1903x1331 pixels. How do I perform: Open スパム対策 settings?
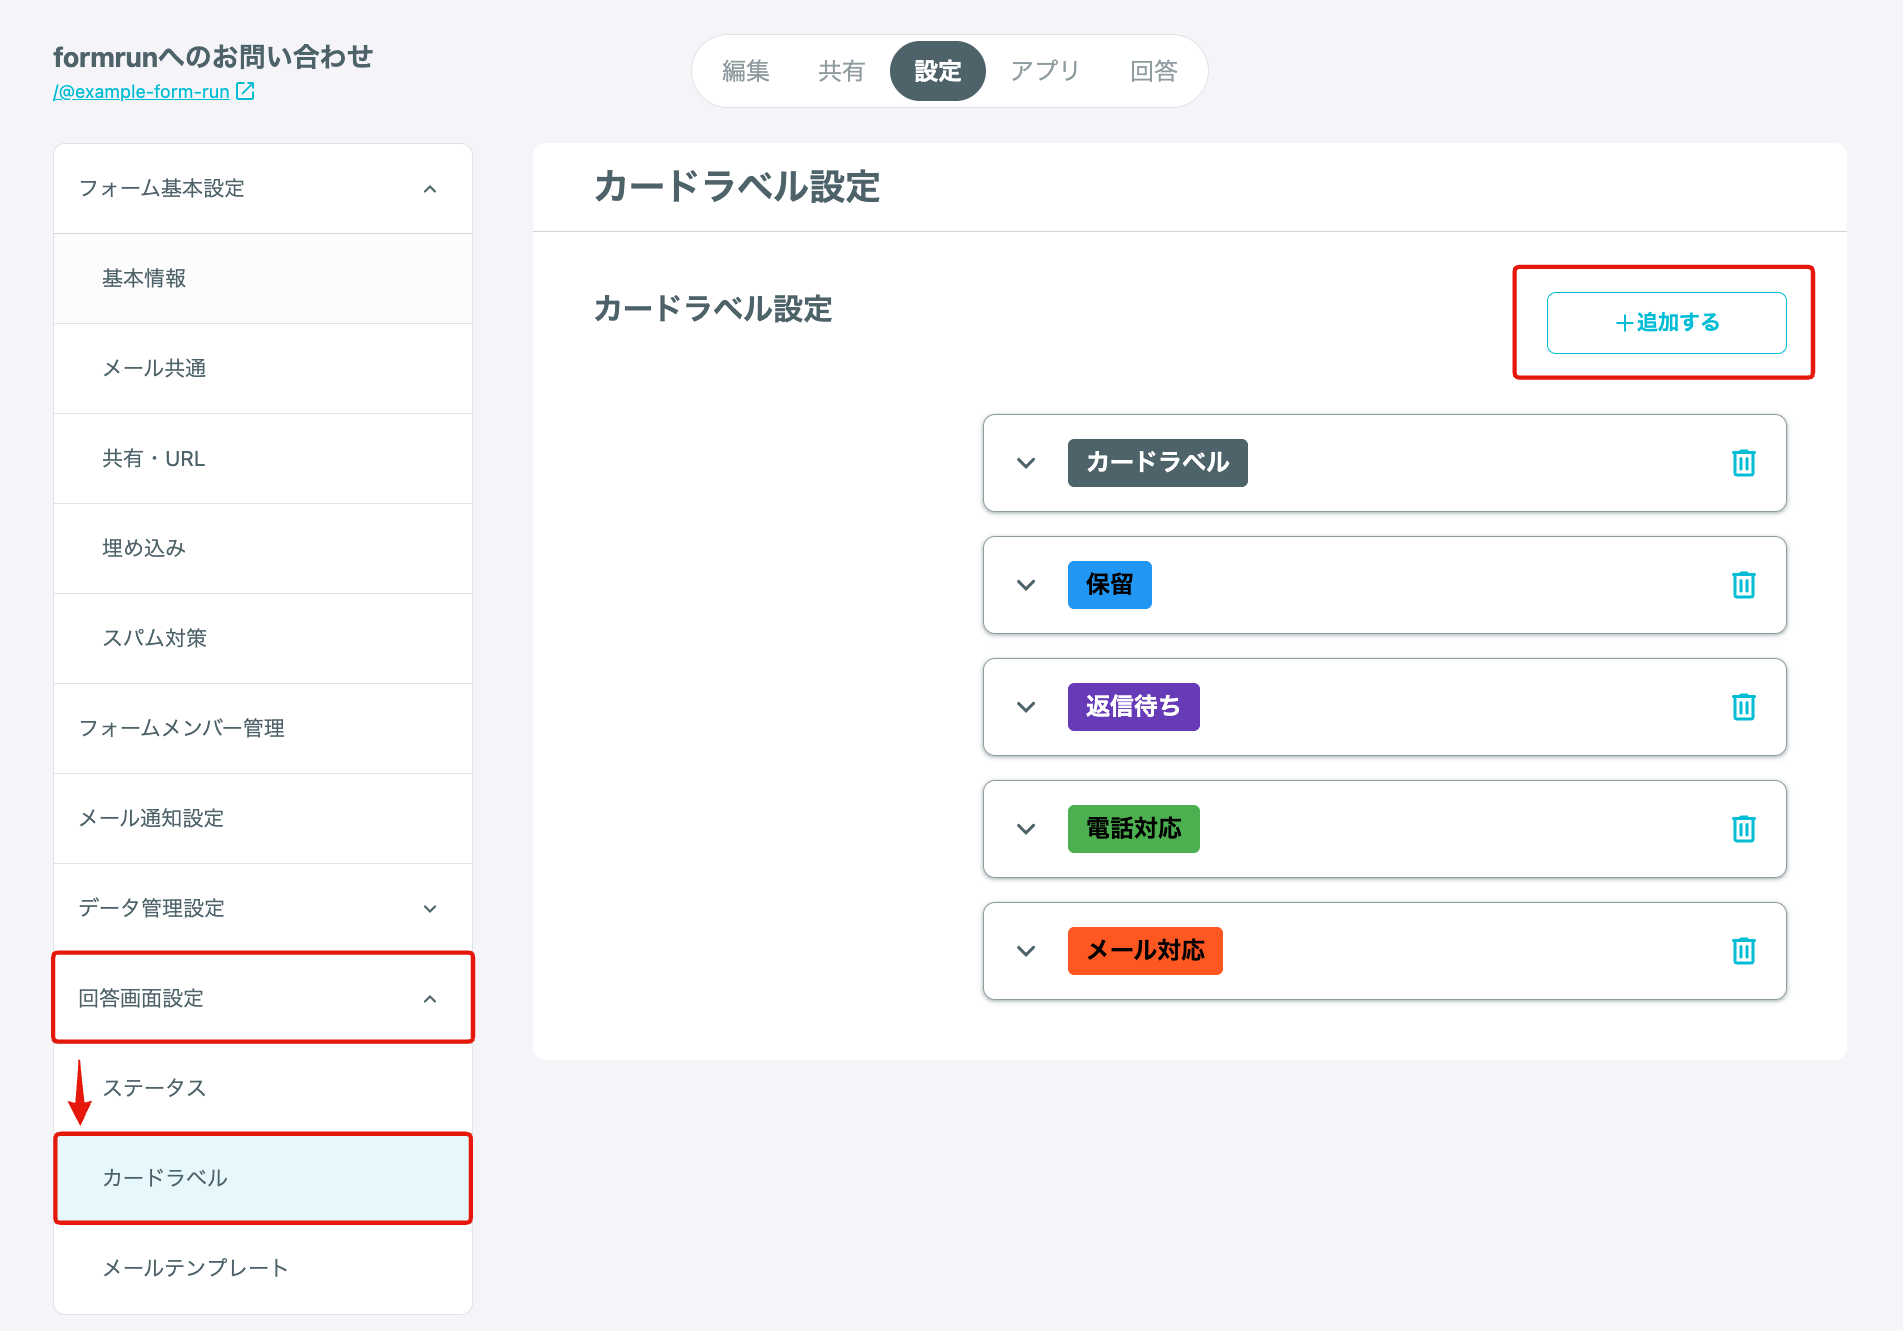point(263,639)
